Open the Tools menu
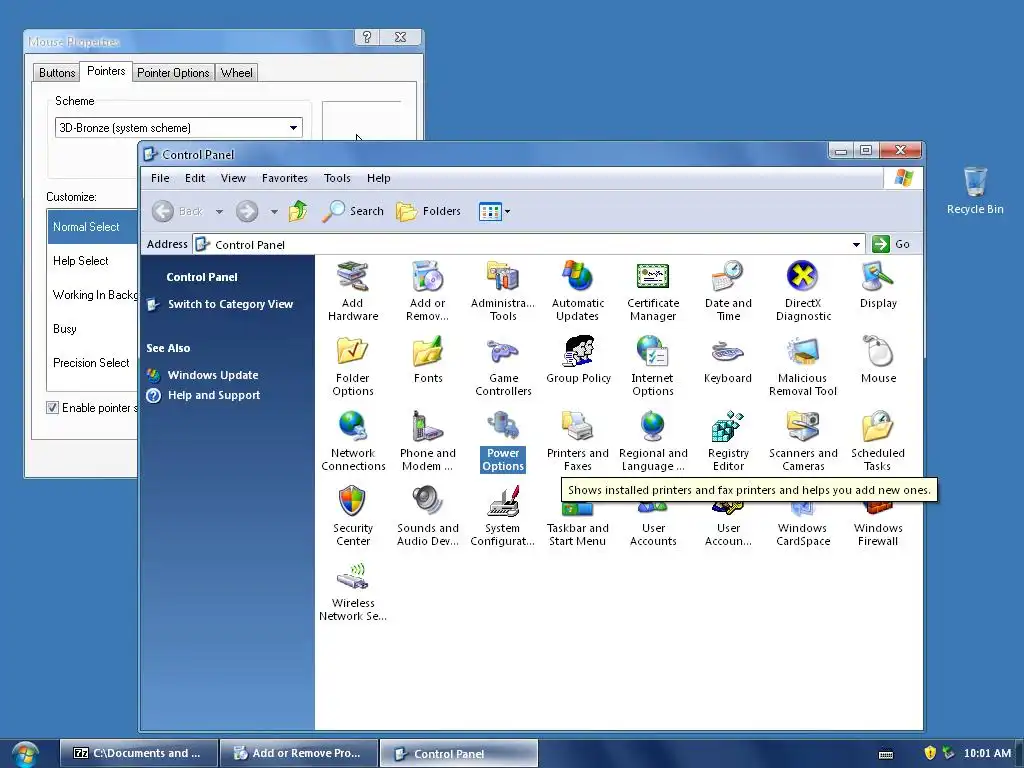This screenshot has height=768, width=1024. 337,178
